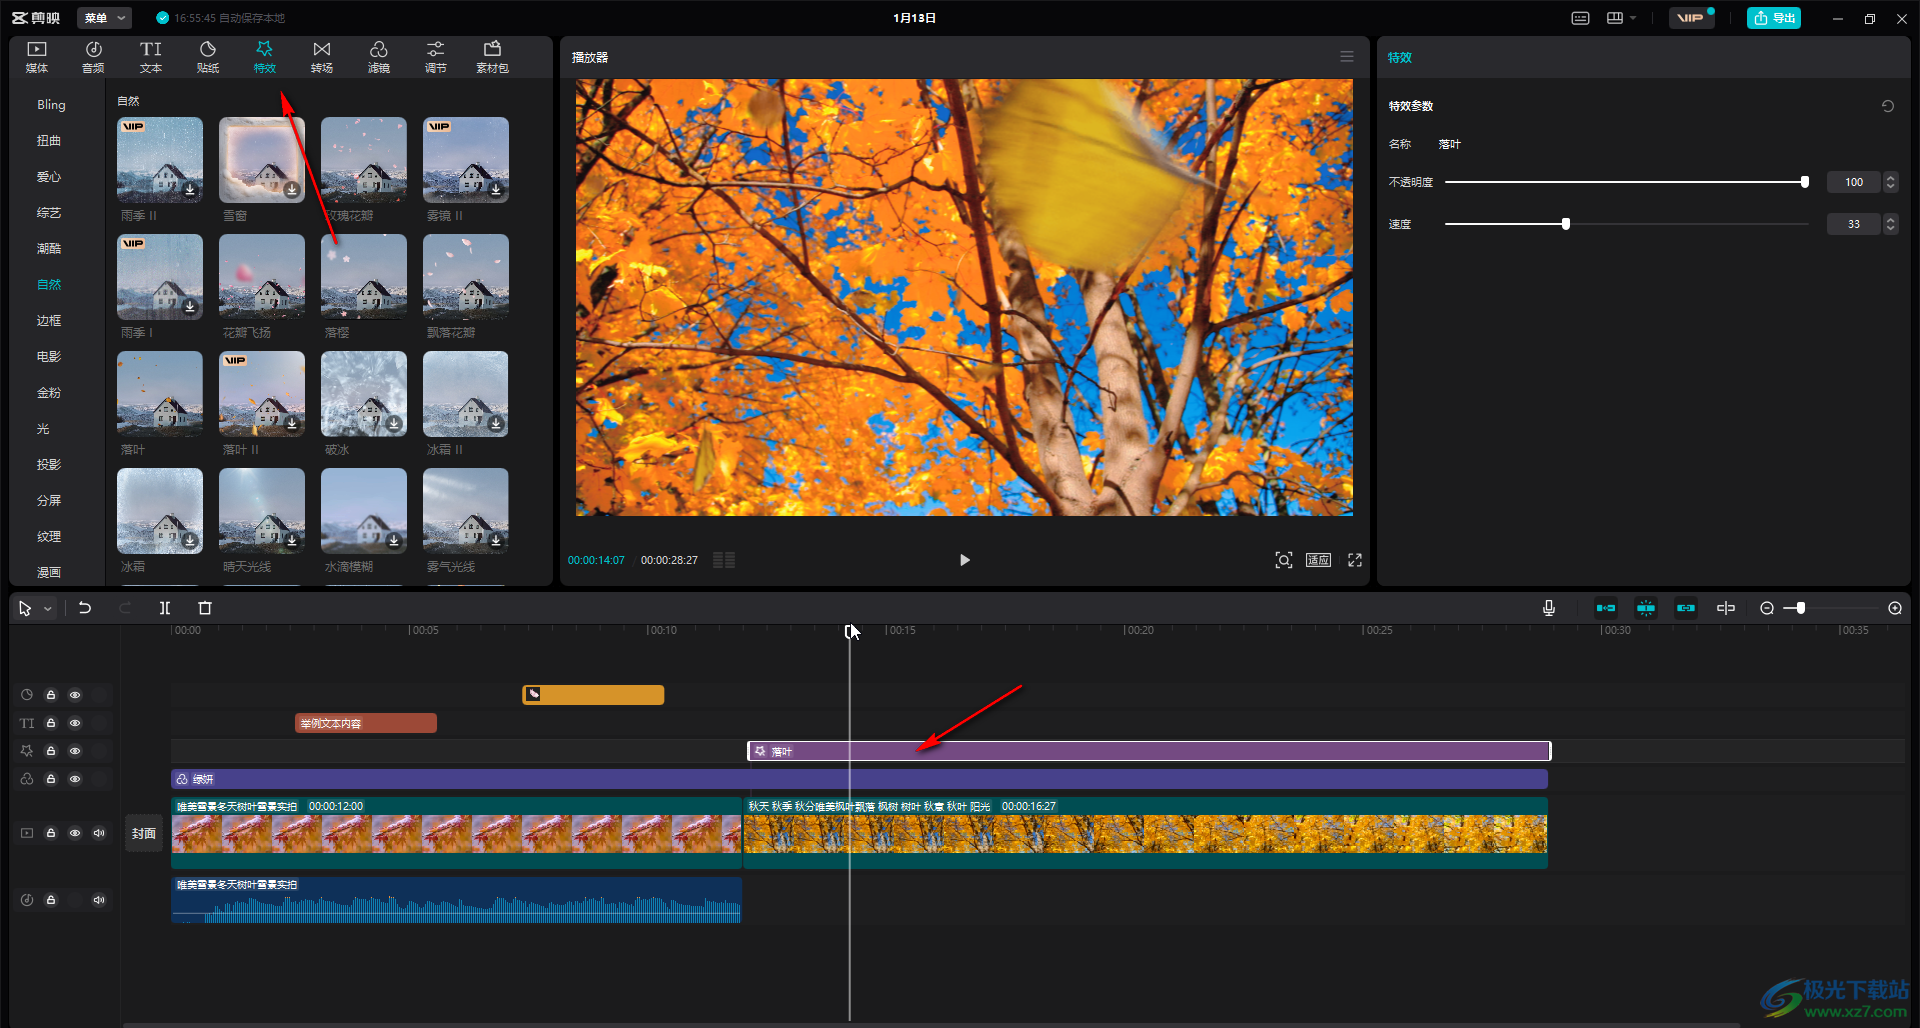Click the 导出 export button
The image size is (1920, 1028).
1774,18
